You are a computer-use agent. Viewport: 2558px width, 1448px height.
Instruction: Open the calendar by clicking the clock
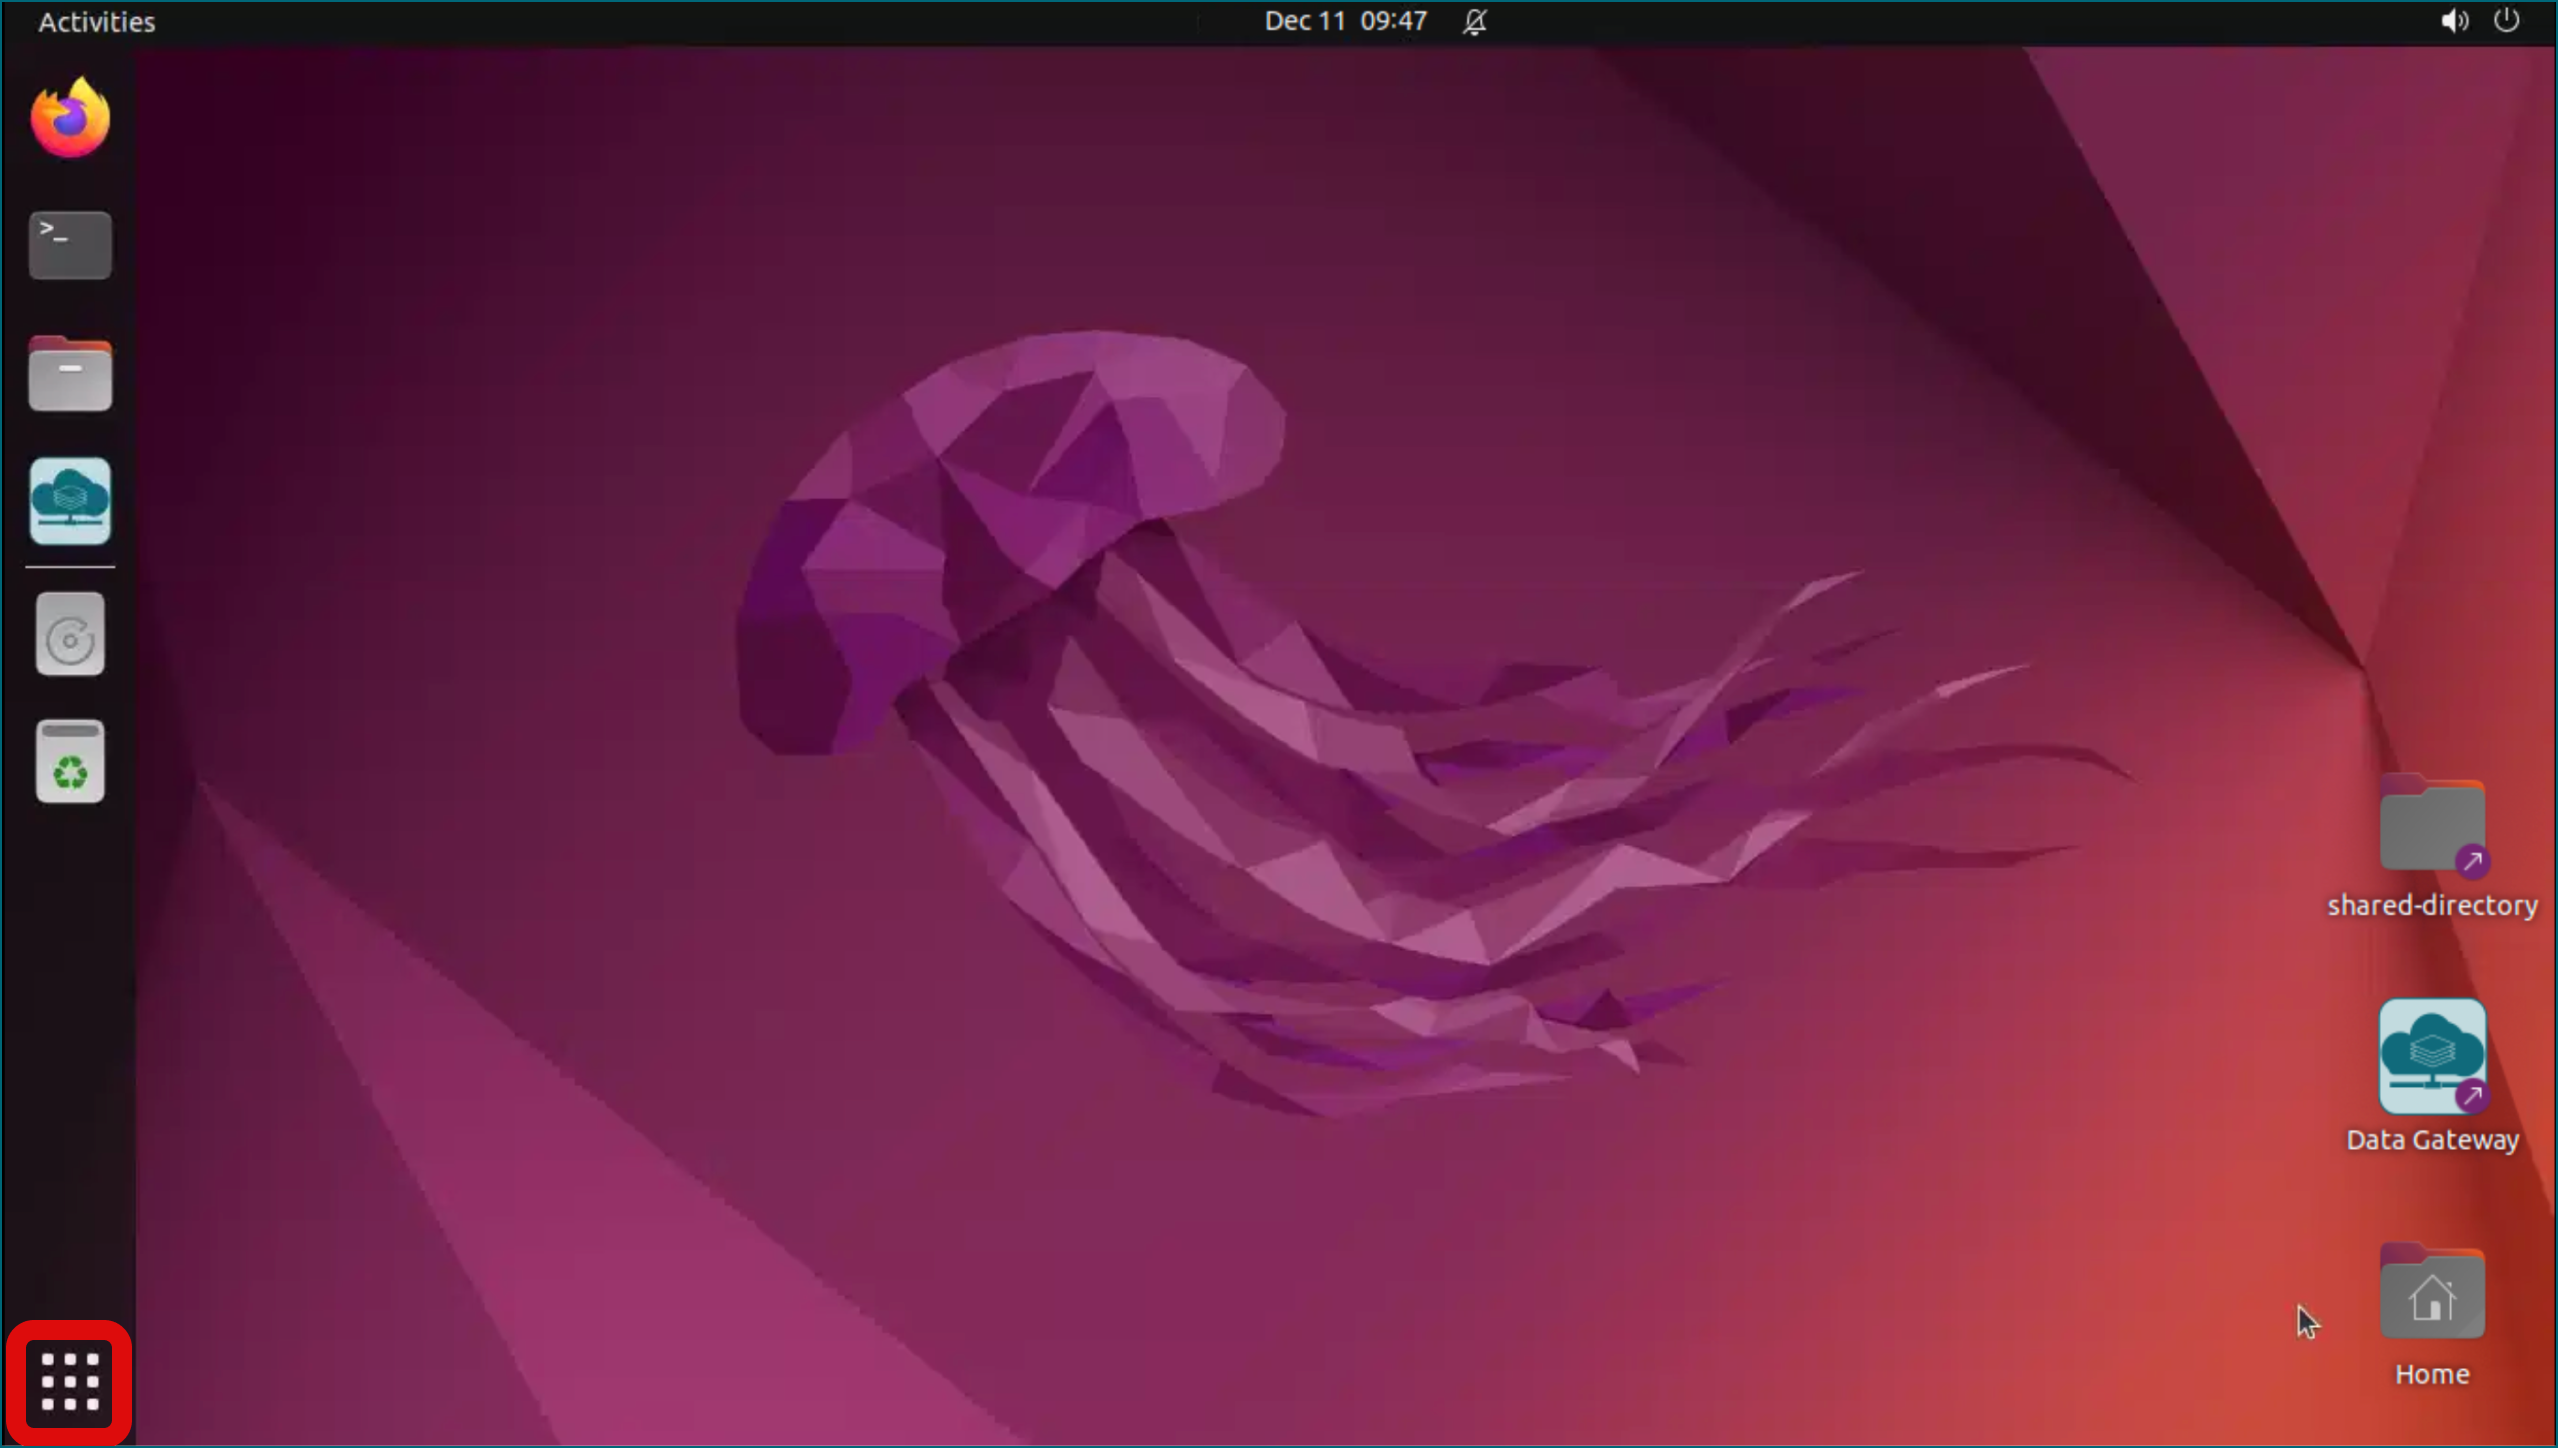pos(1344,20)
